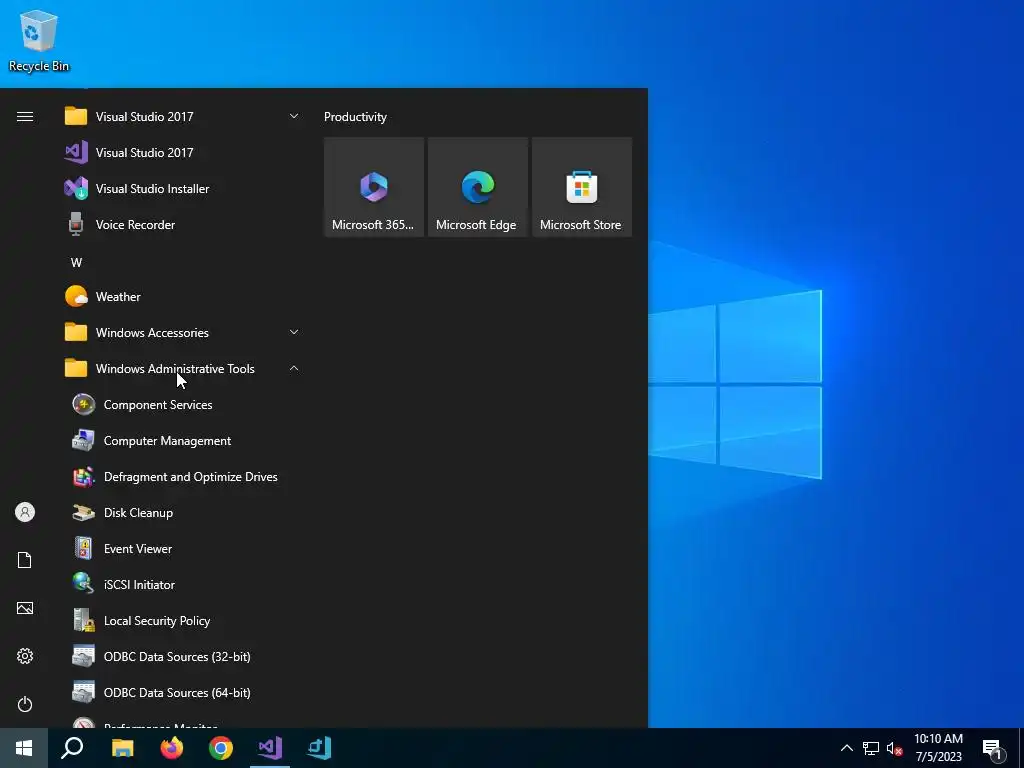Image resolution: width=1024 pixels, height=768 pixels.
Task: Launch Visual Studio Installer
Action: [182, 189]
